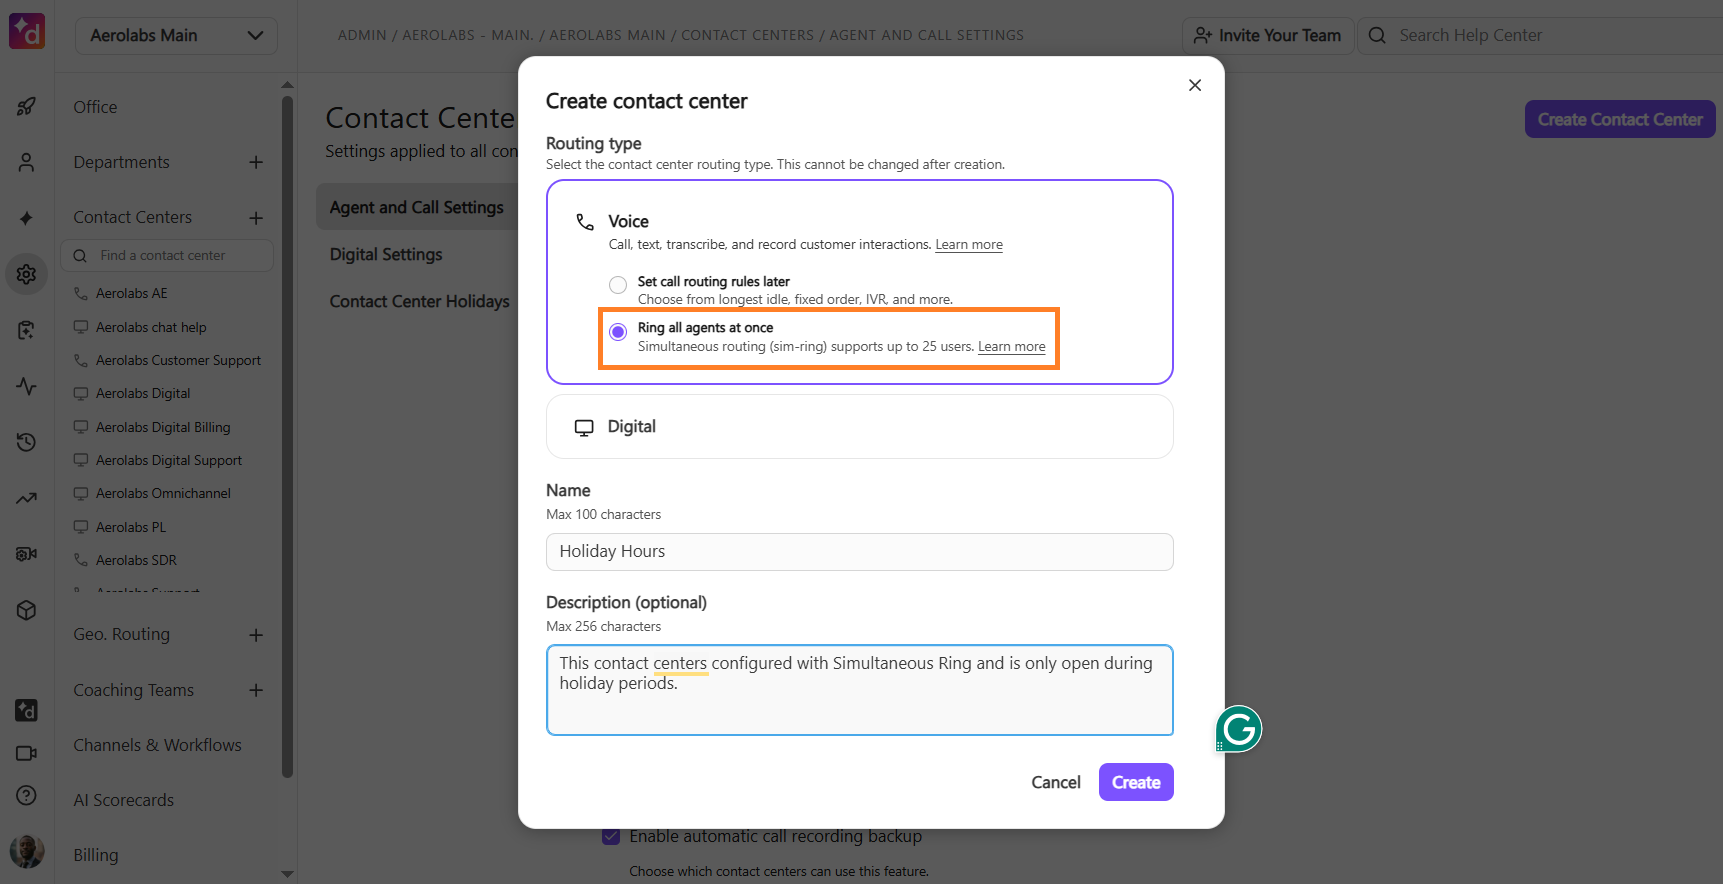Add a Coaching Team with plus icon
Viewport: 1723px width, 884px height.
point(256,690)
